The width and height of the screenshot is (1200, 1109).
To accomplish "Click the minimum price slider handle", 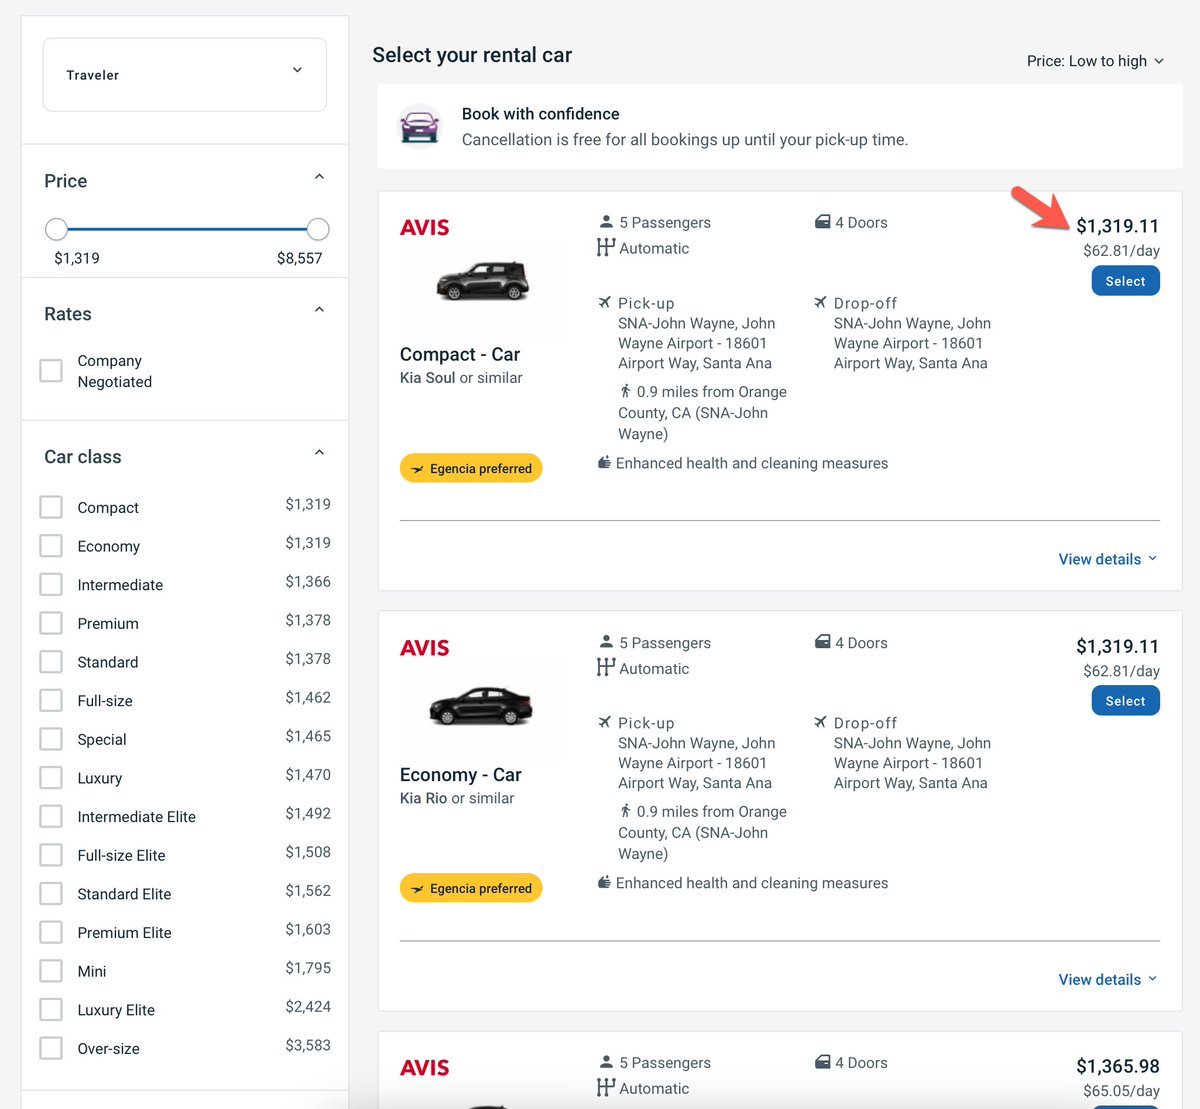I will (57, 229).
